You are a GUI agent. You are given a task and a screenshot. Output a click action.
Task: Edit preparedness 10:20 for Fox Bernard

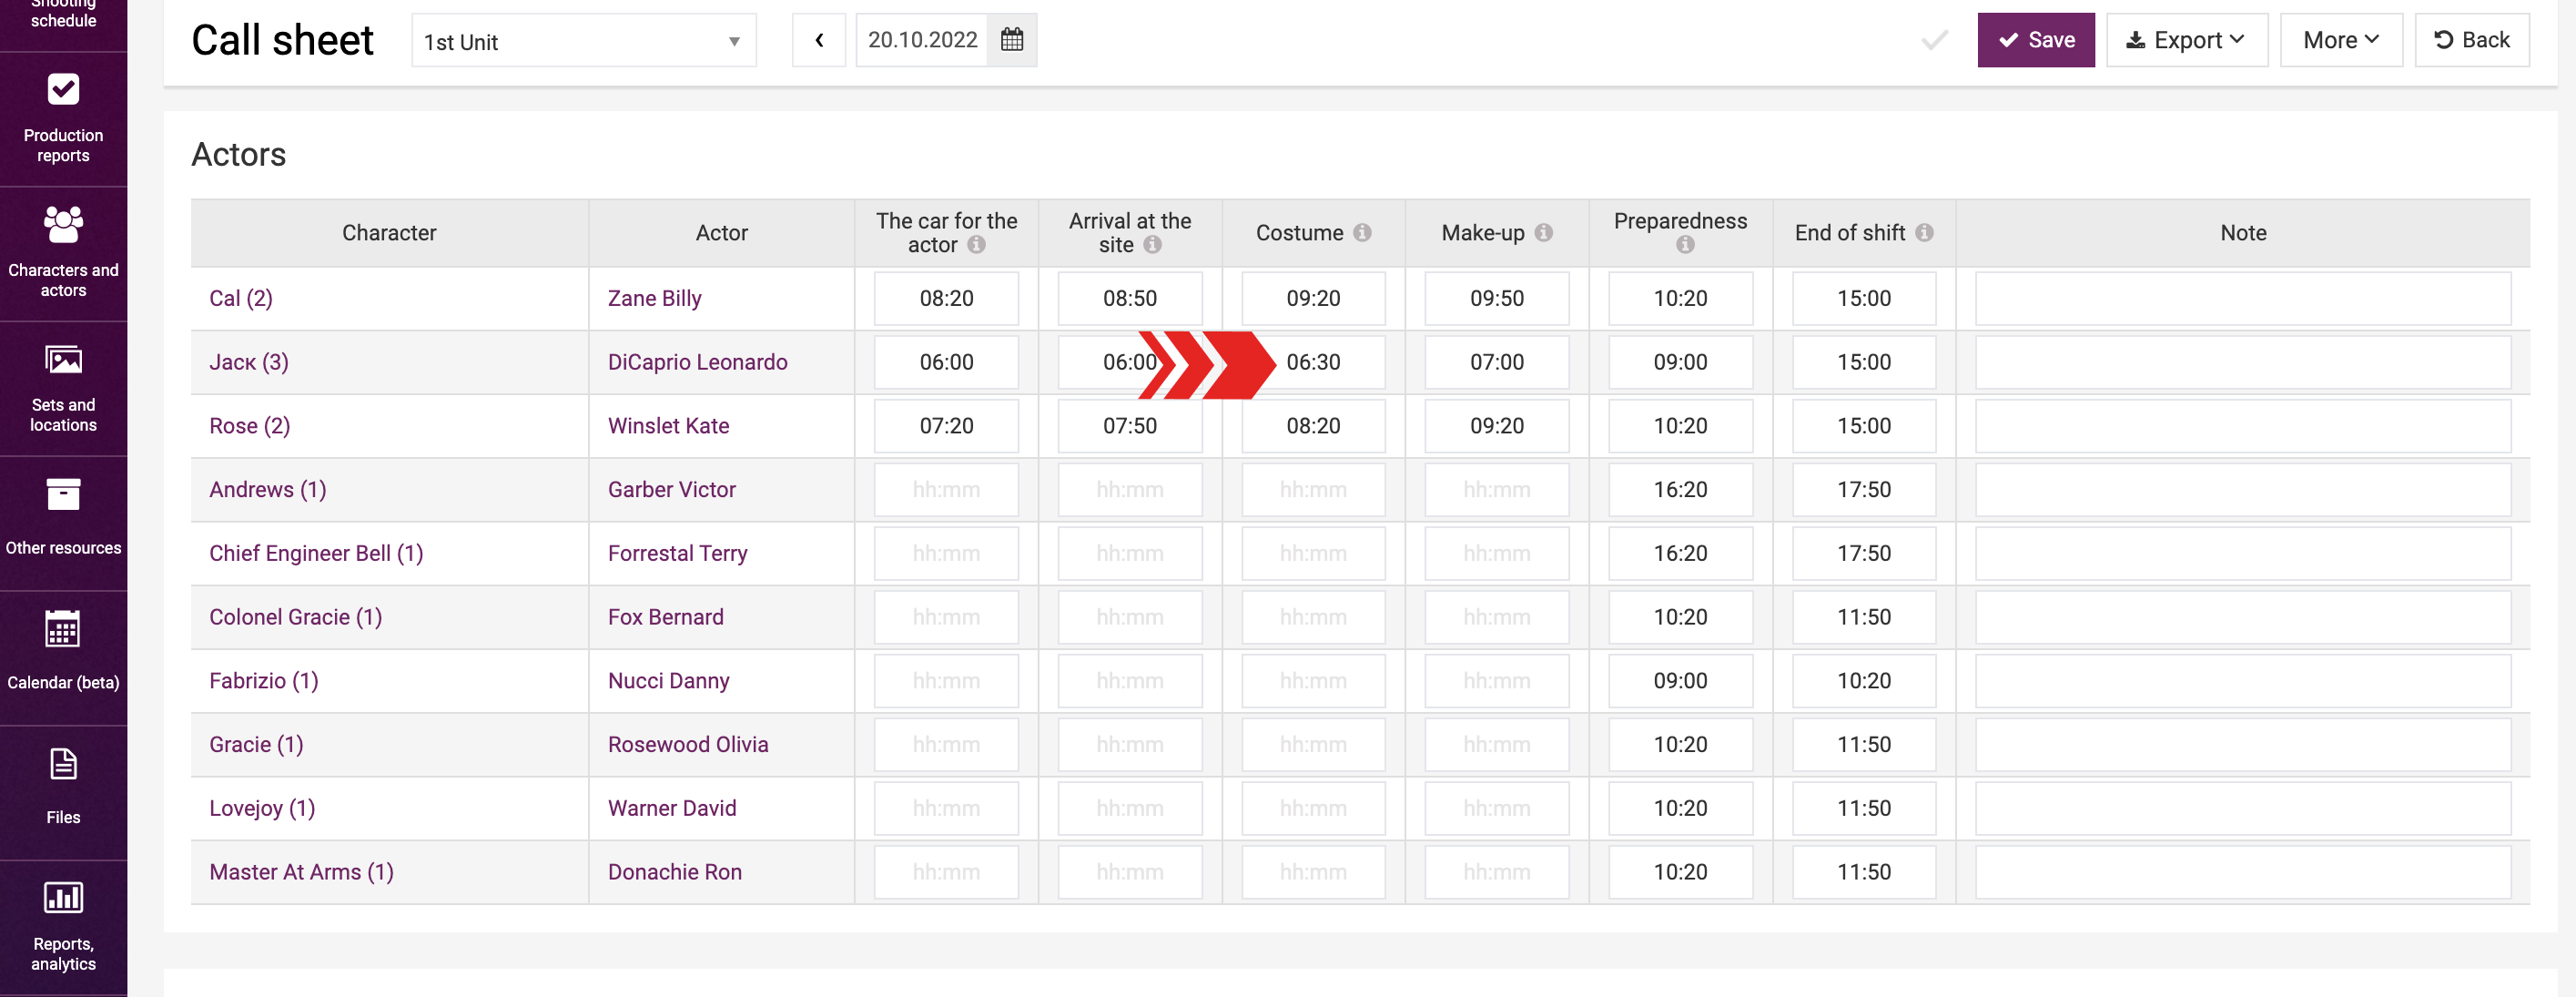click(1680, 617)
